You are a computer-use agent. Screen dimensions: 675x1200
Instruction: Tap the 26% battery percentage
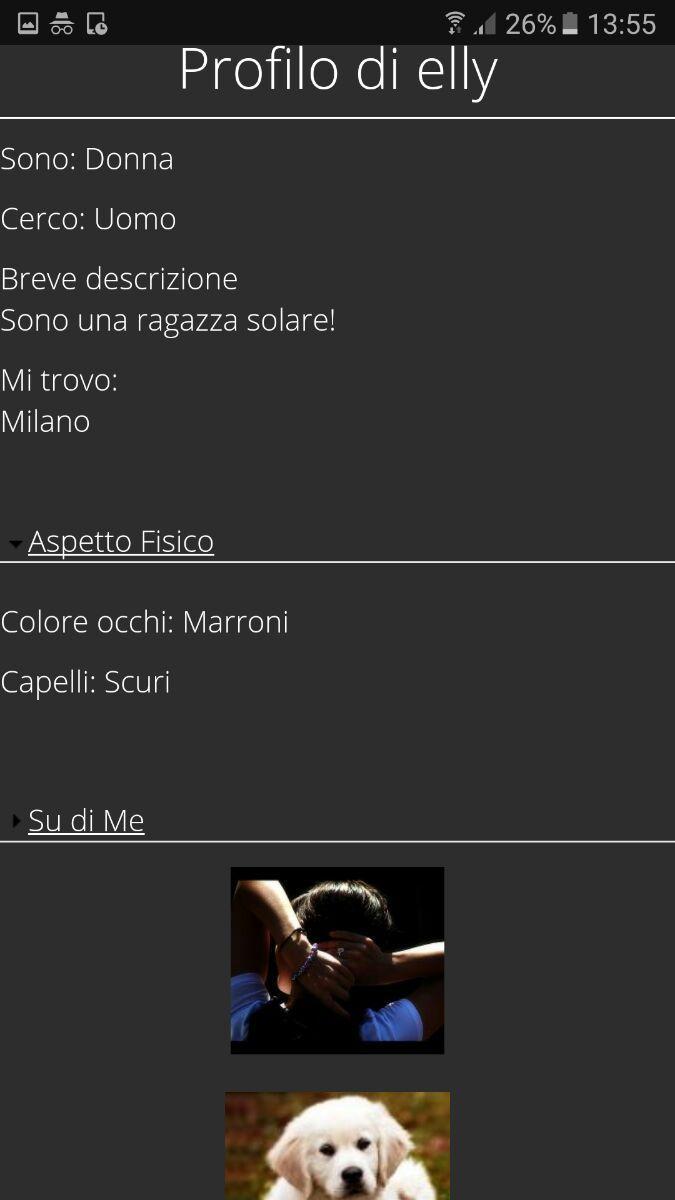tap(530, 23)
